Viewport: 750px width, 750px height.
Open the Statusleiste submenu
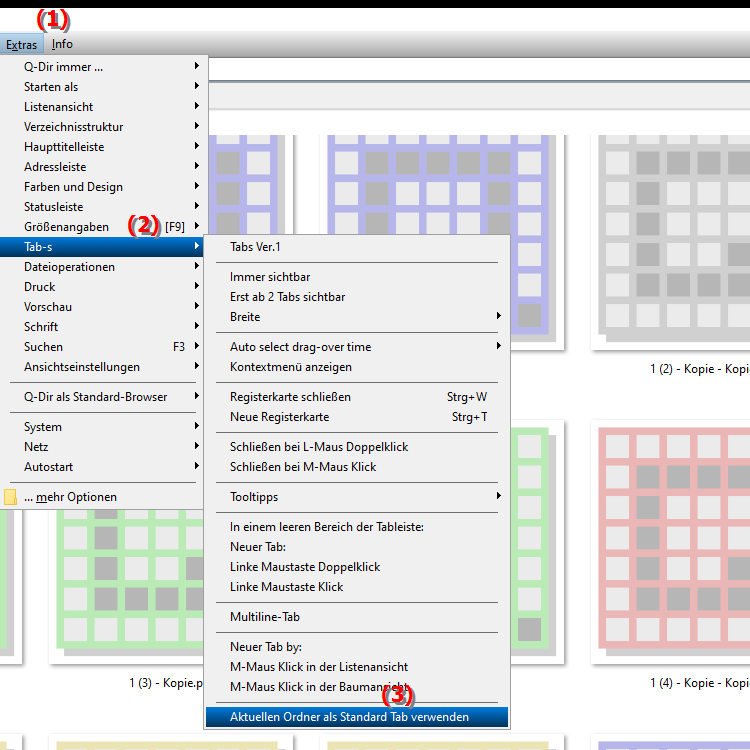(103, 207)
